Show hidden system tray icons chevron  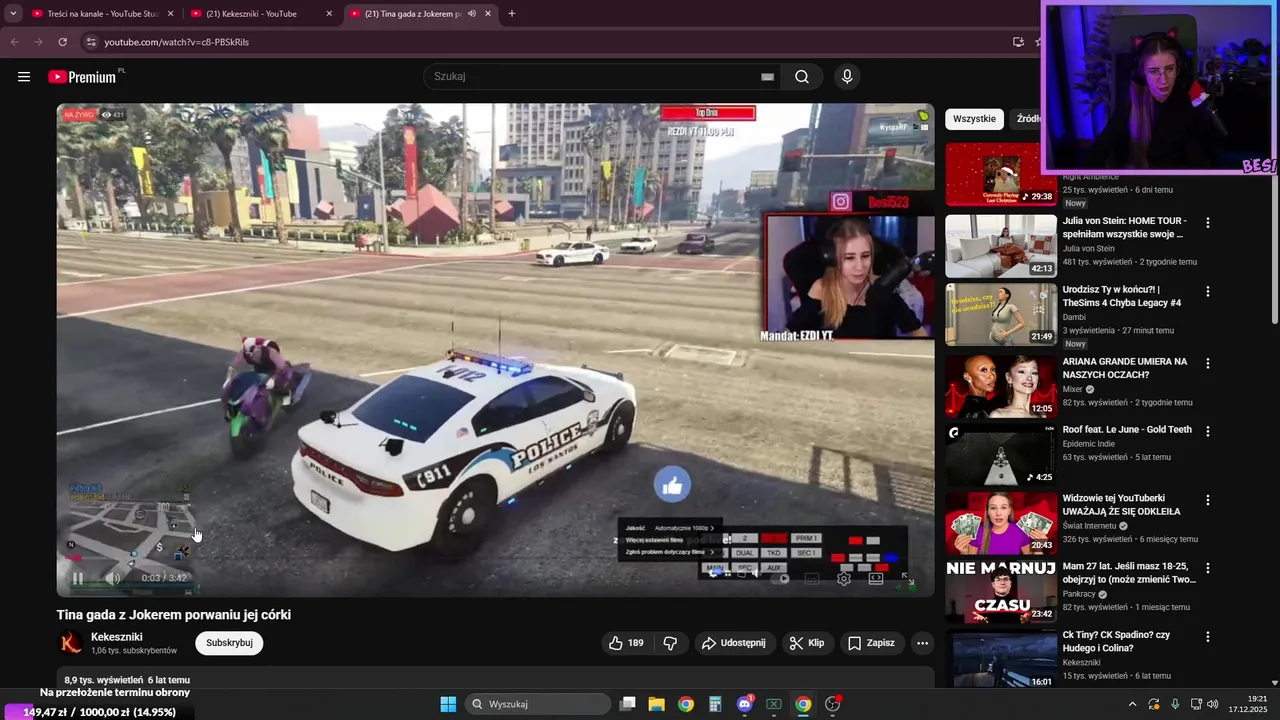click(x=1132, y=704)
